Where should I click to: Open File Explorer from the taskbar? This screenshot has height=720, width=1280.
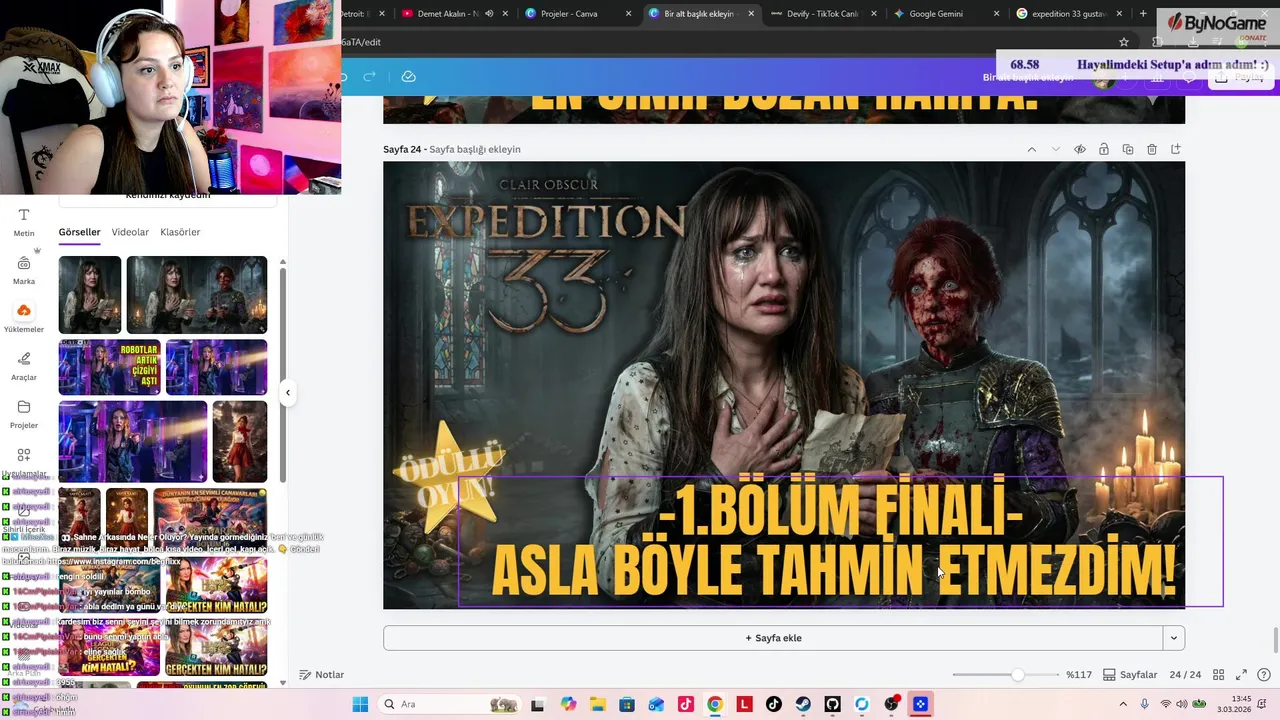pos(597,704)
